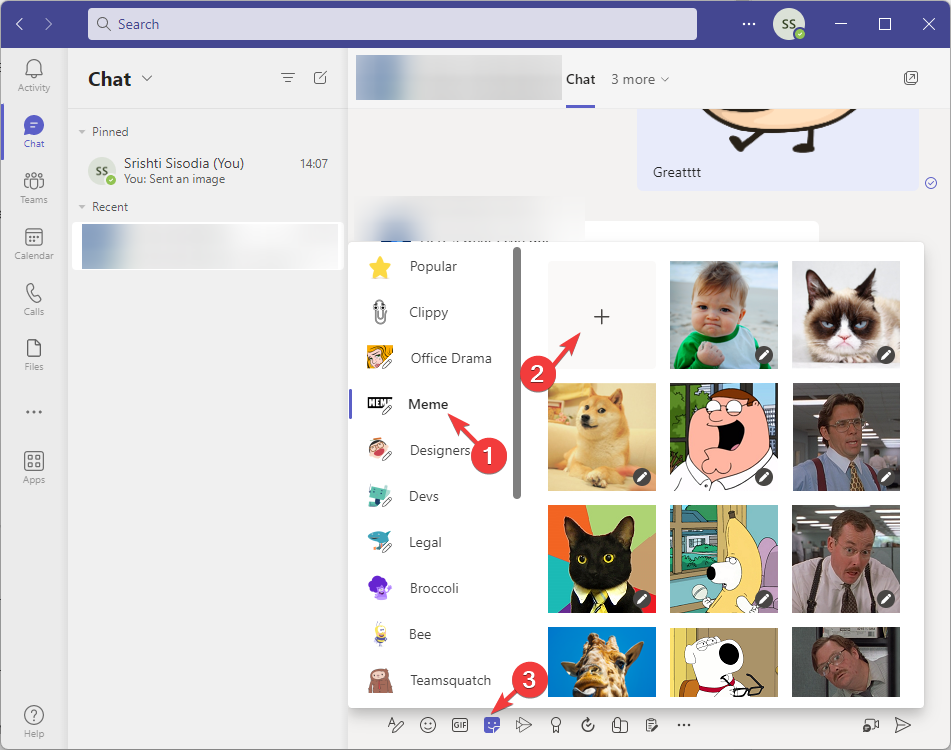Pick the laughing Peter Griffin meme
951x750 pixels.
click(x=724, y=437)
